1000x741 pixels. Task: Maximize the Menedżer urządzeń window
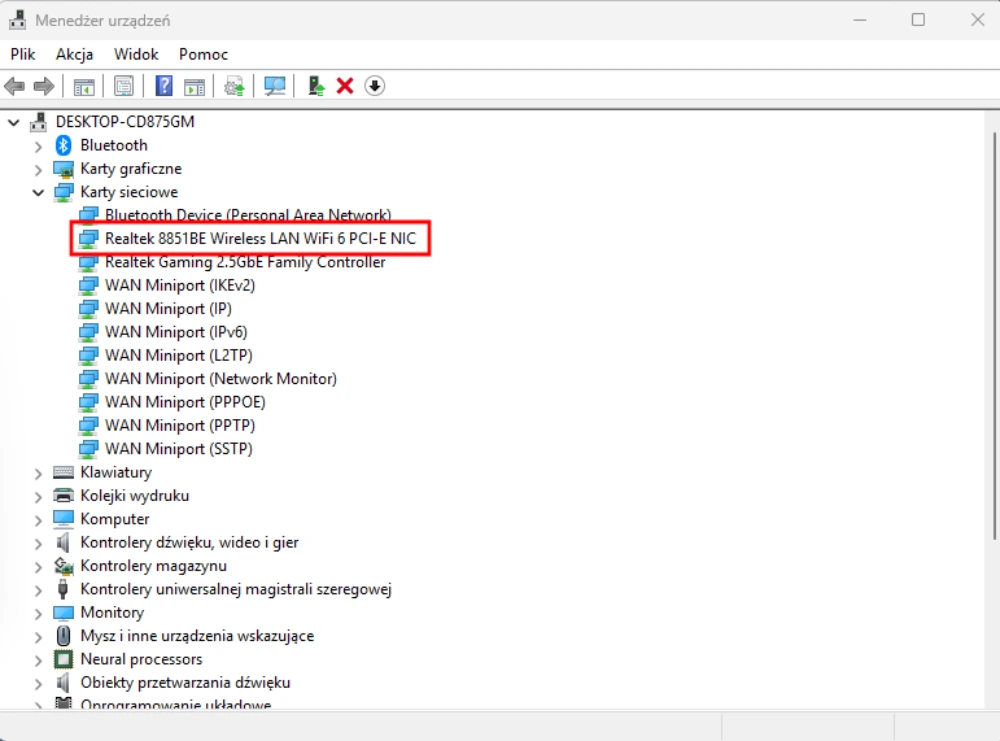click(x=918, y=20)
